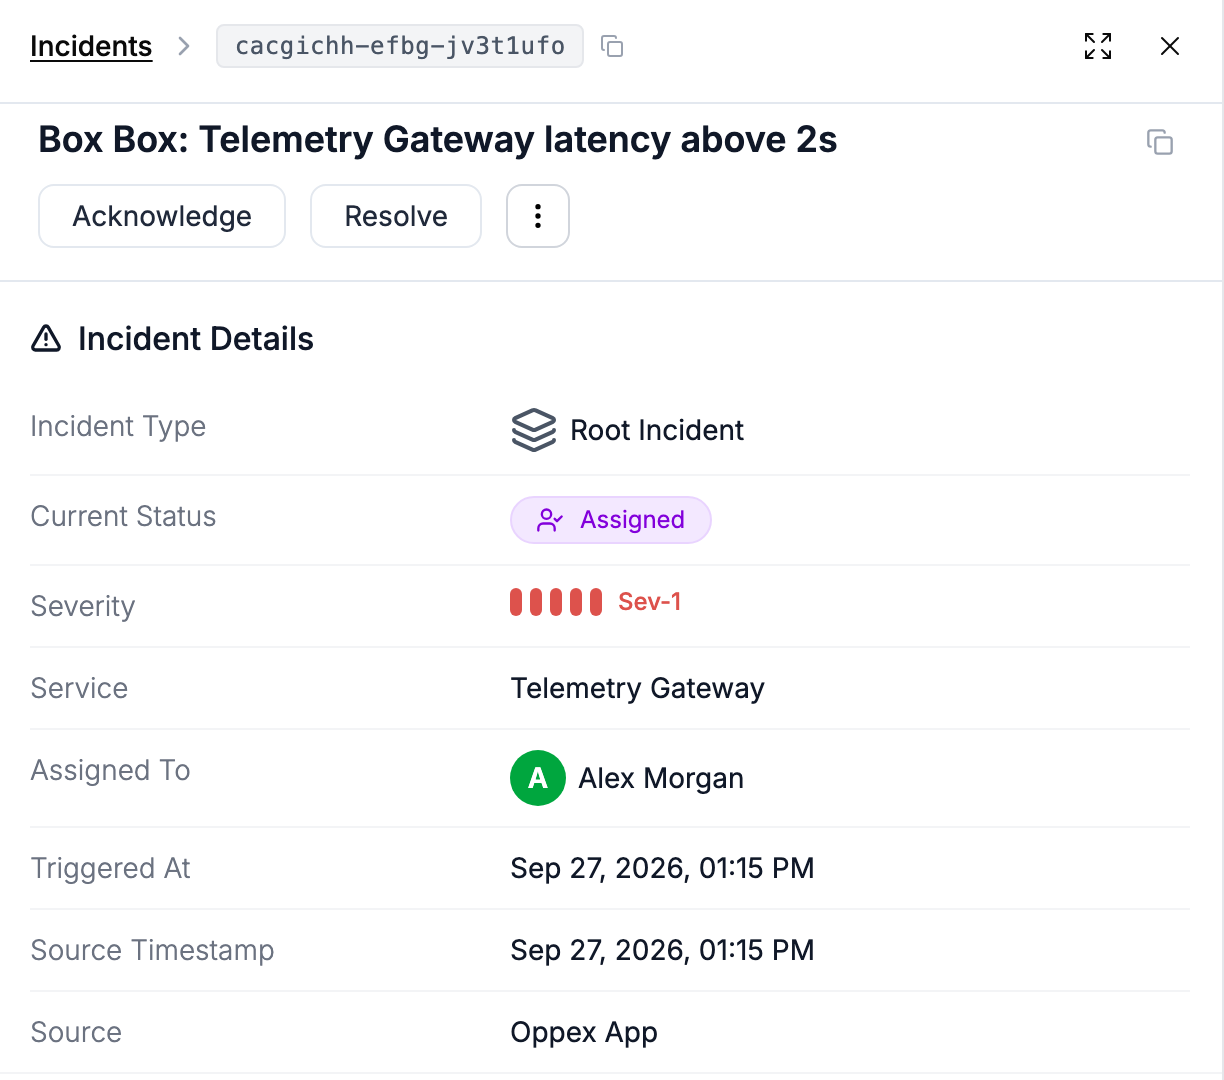Expand the panel to full screen
This screenshot has height=1080, width=1224.
(1098, 46)
